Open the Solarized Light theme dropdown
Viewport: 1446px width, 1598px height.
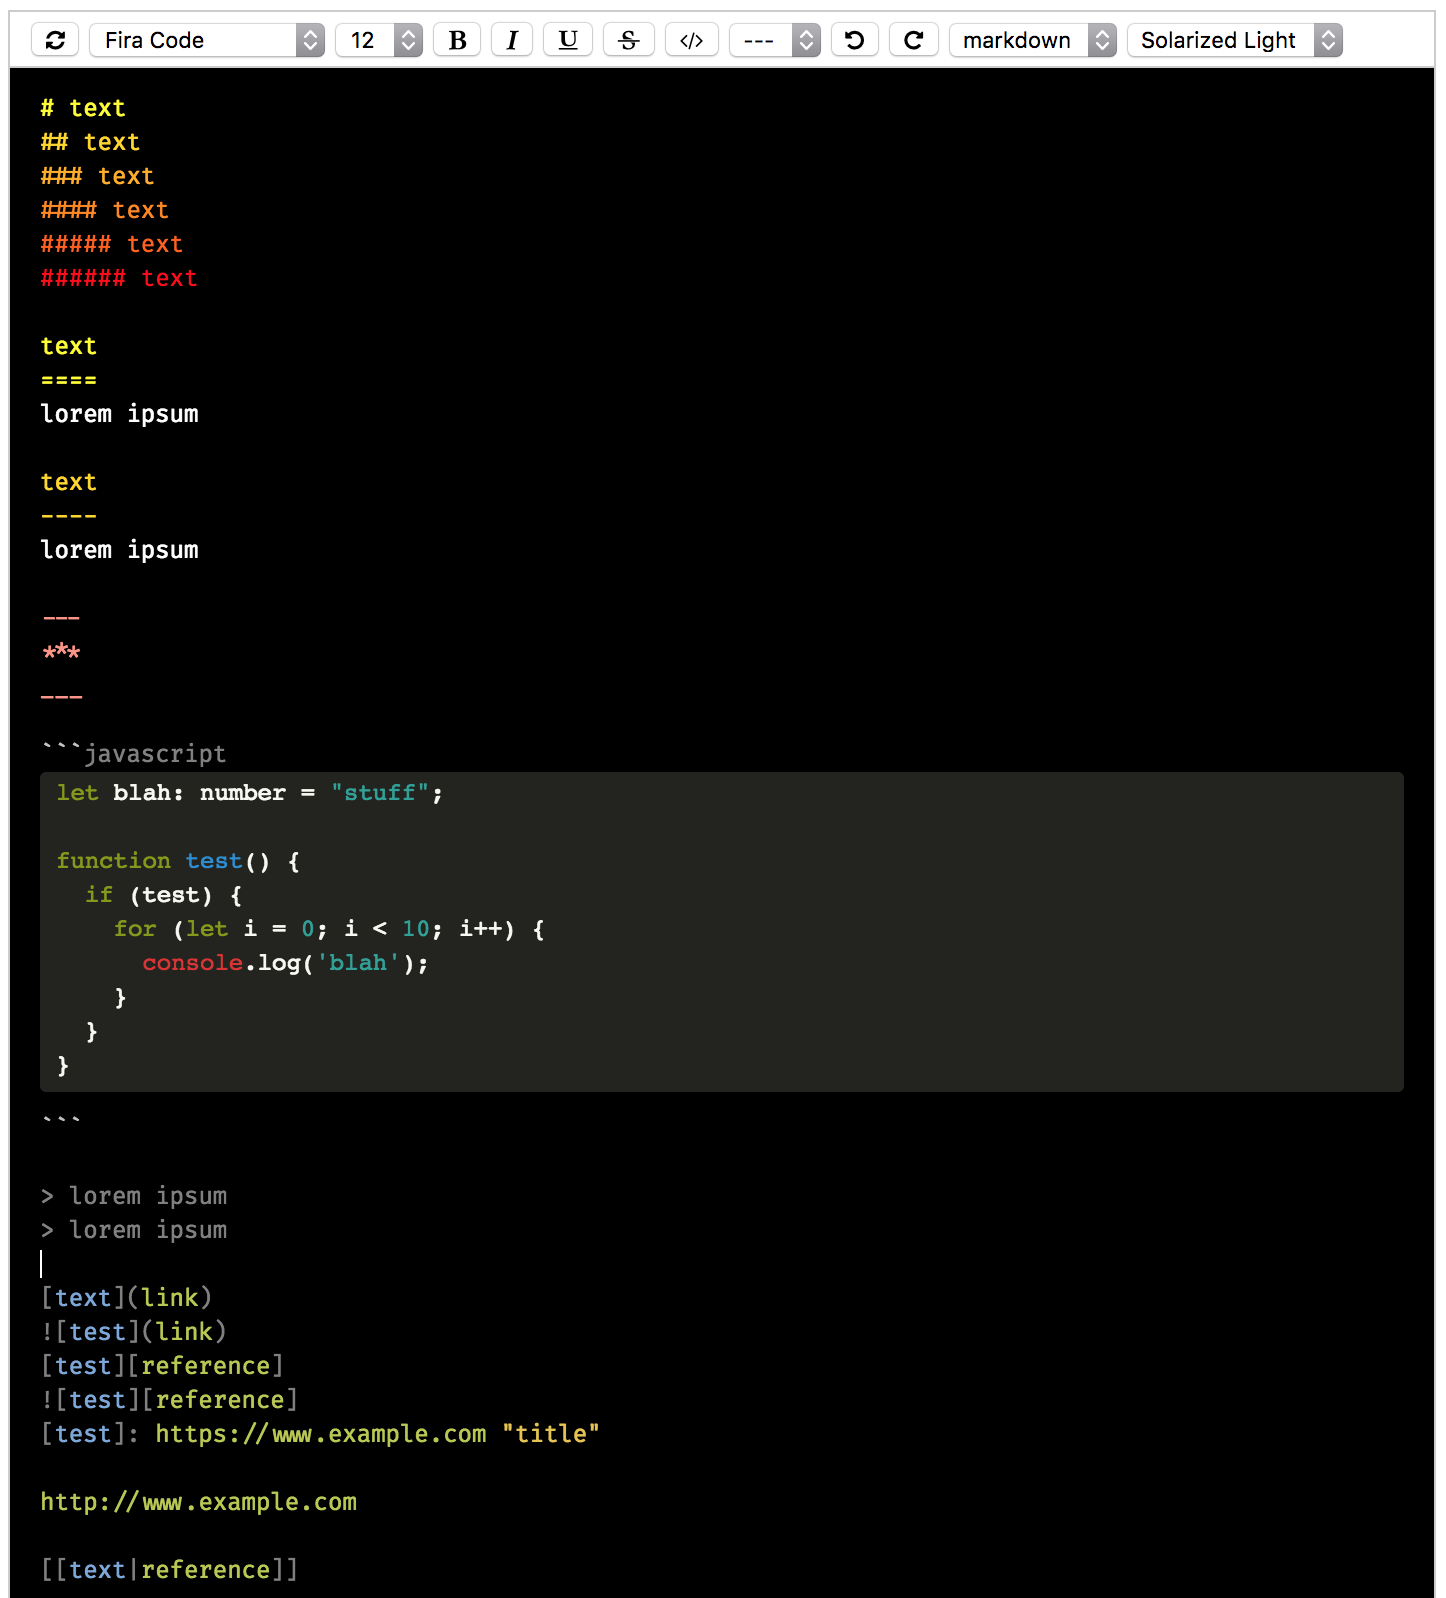click(1235, 40)
